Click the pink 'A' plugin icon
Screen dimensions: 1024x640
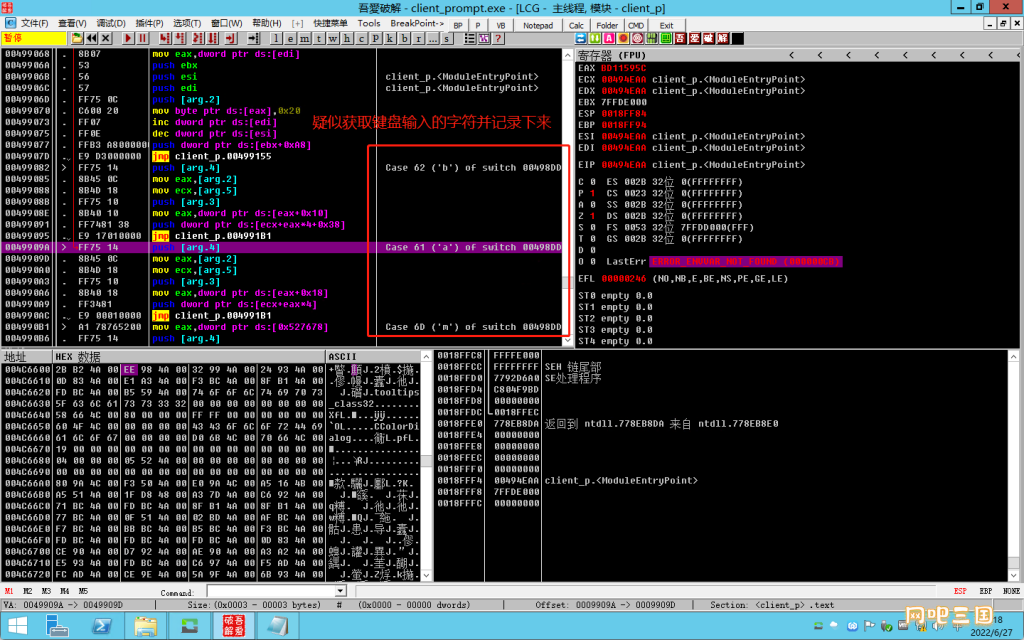609,39
